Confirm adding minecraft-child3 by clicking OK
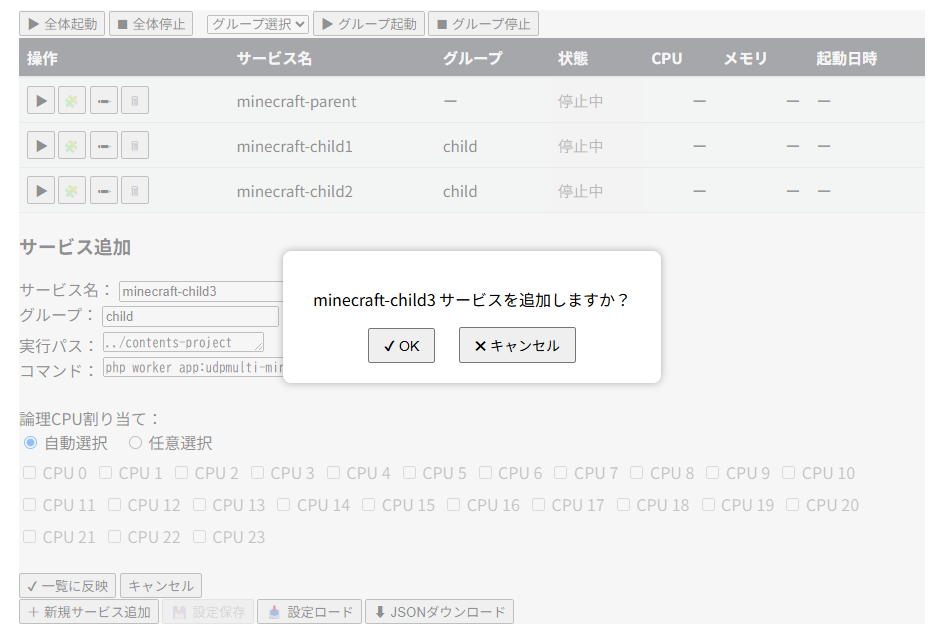This screenshot has width=944, height=636. click(401, 345)
